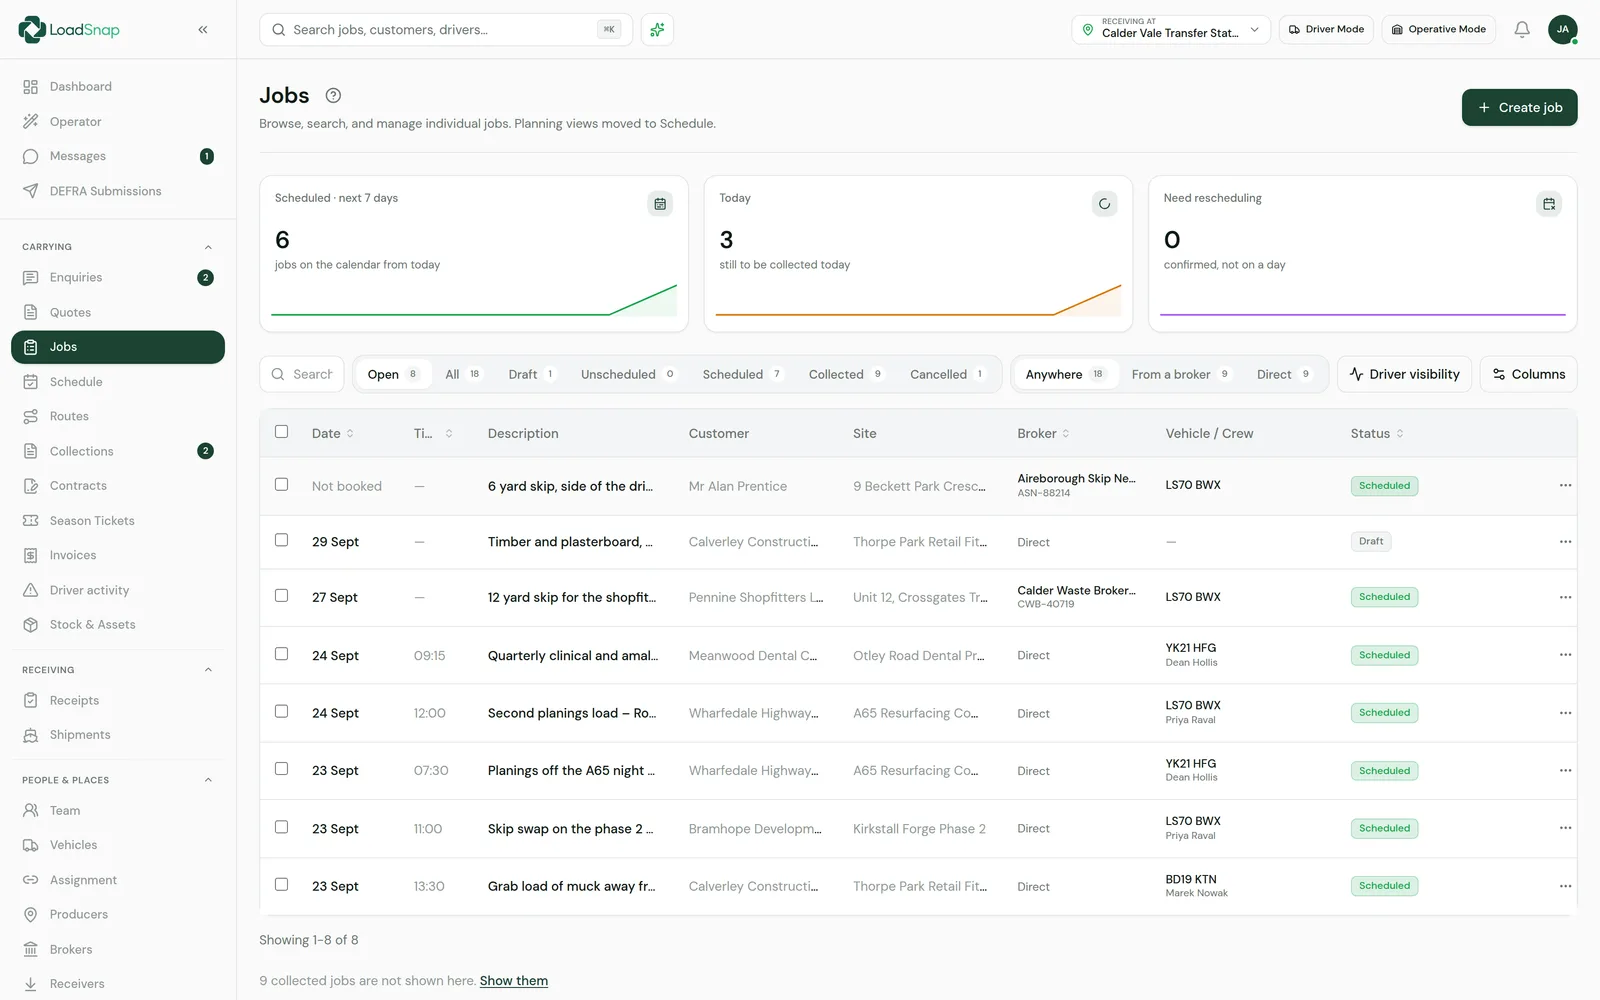Tick checkbox for the 29 Sept job
Viewport: 1600px width, 1000px height.
coord(282,540)
